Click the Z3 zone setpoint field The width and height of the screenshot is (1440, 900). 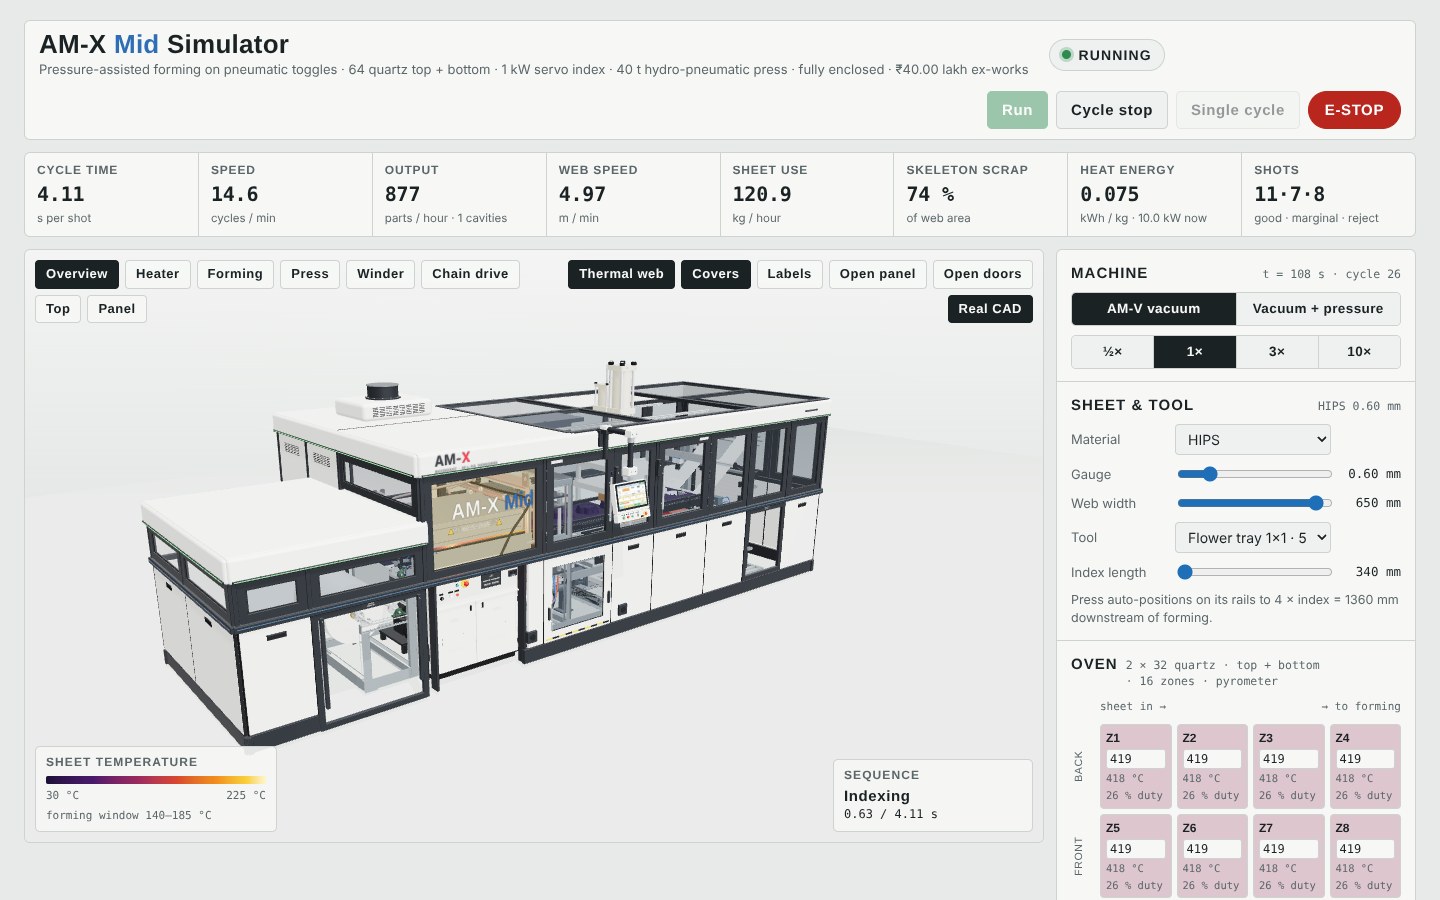pyautogui.click(x=1289, y=759)
